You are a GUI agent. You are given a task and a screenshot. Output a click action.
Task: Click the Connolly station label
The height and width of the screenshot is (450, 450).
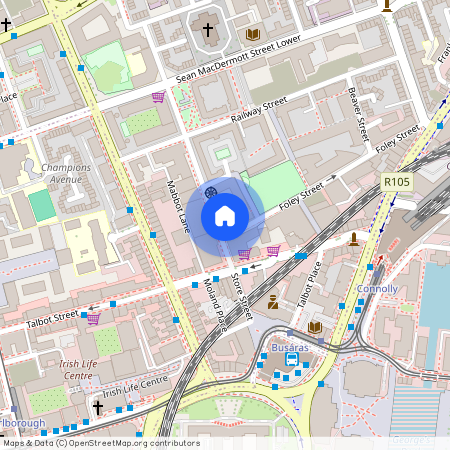pyautogui.click(x=377, y=289)
